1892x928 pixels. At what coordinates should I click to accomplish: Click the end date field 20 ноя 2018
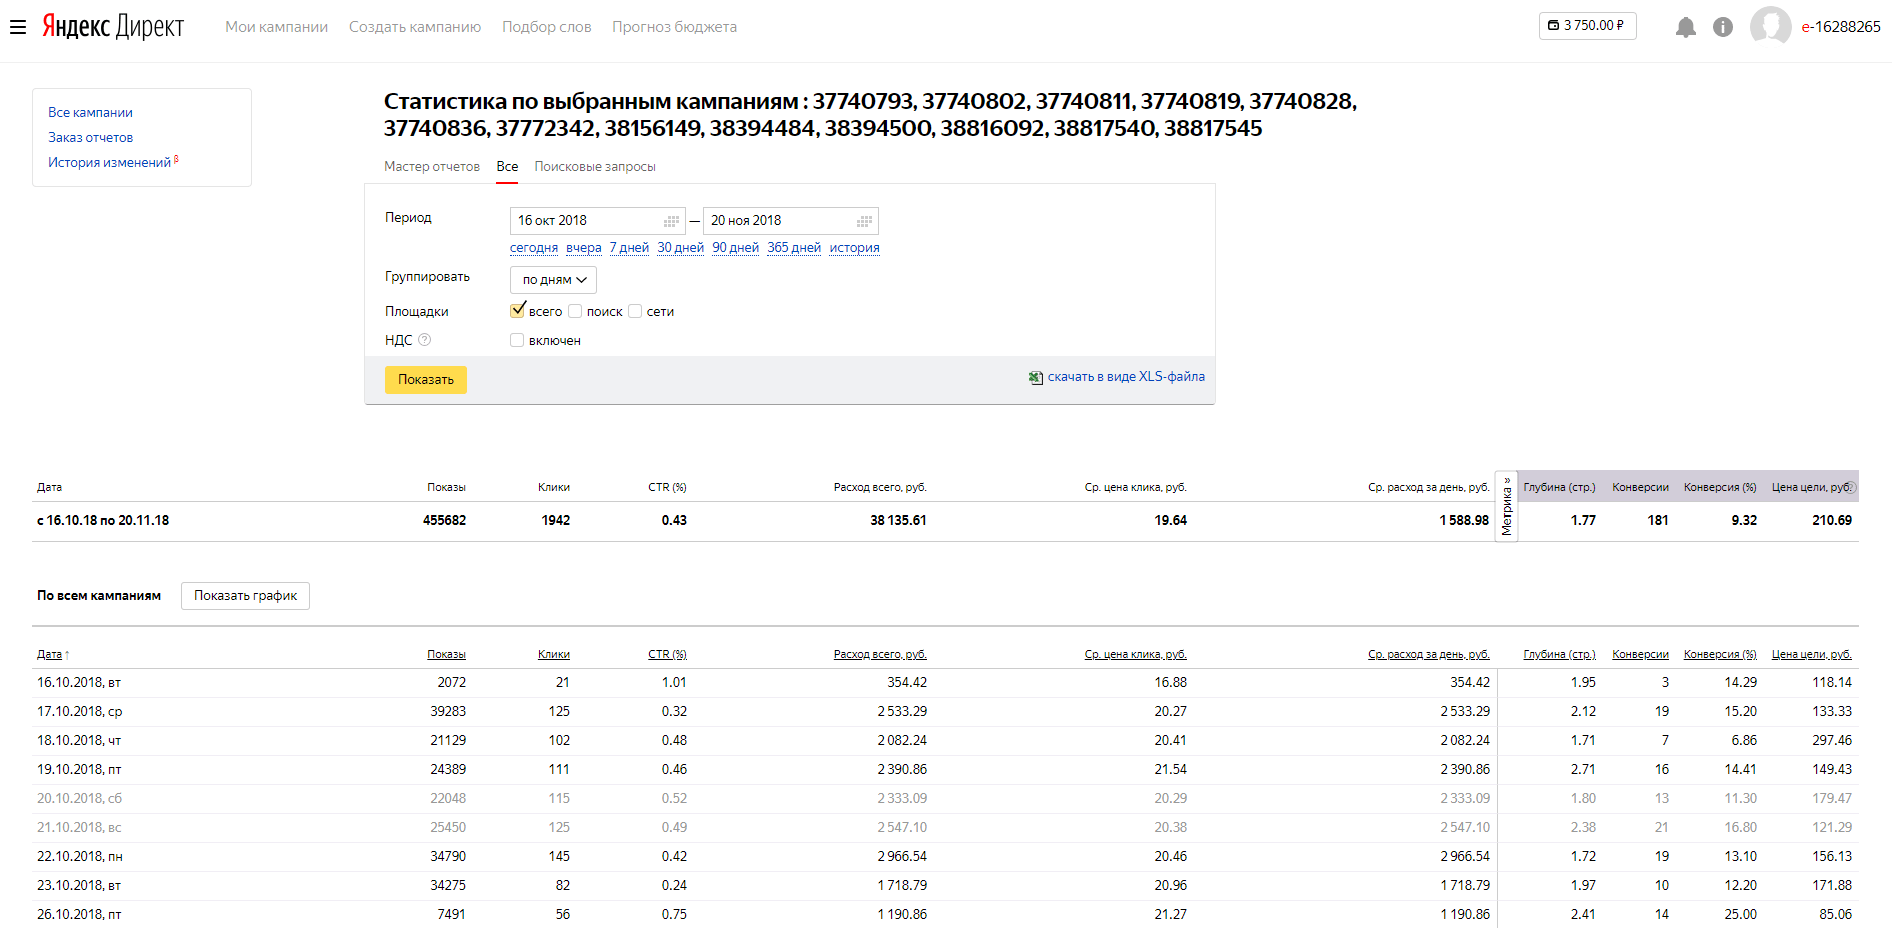tap(790, 221)
